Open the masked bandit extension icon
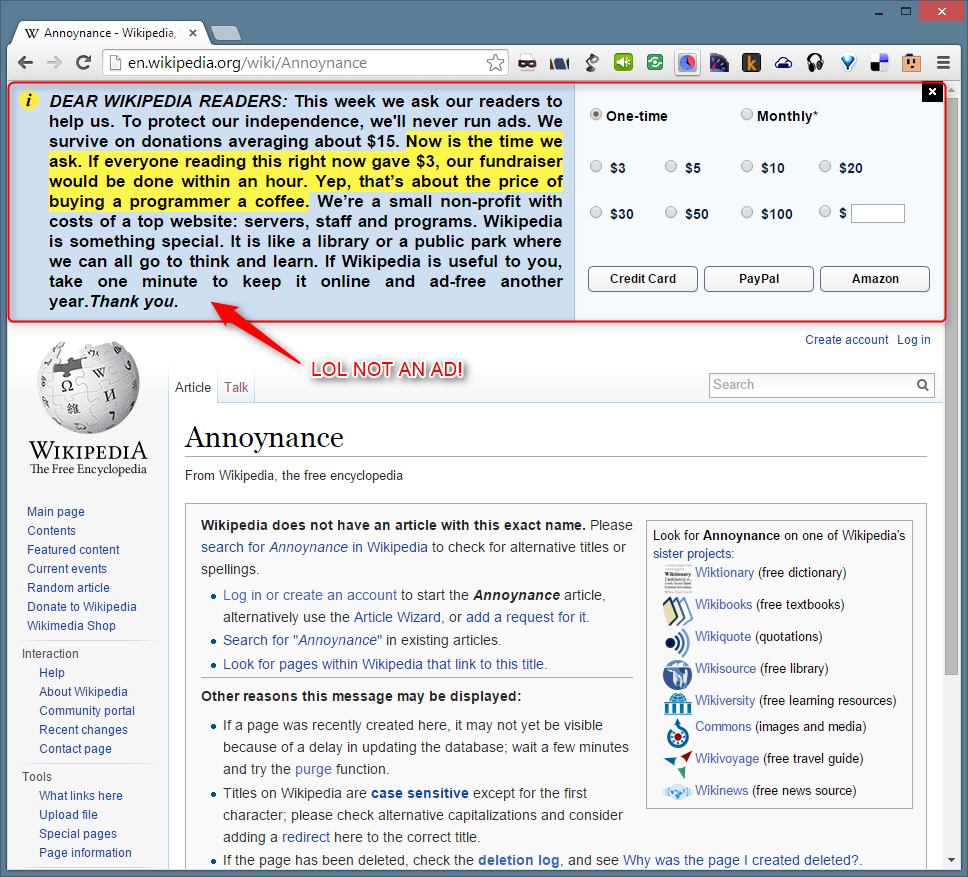 [527, 62]
